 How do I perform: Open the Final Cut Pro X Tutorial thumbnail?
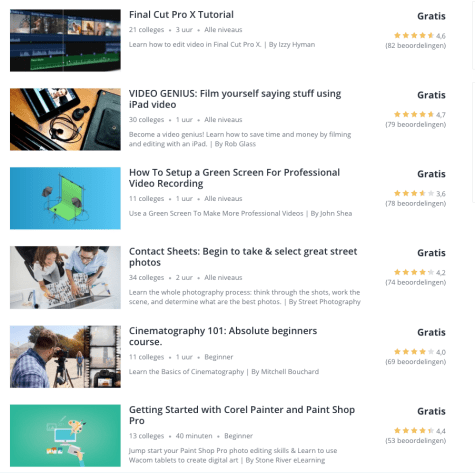click(x=65, y=40)
